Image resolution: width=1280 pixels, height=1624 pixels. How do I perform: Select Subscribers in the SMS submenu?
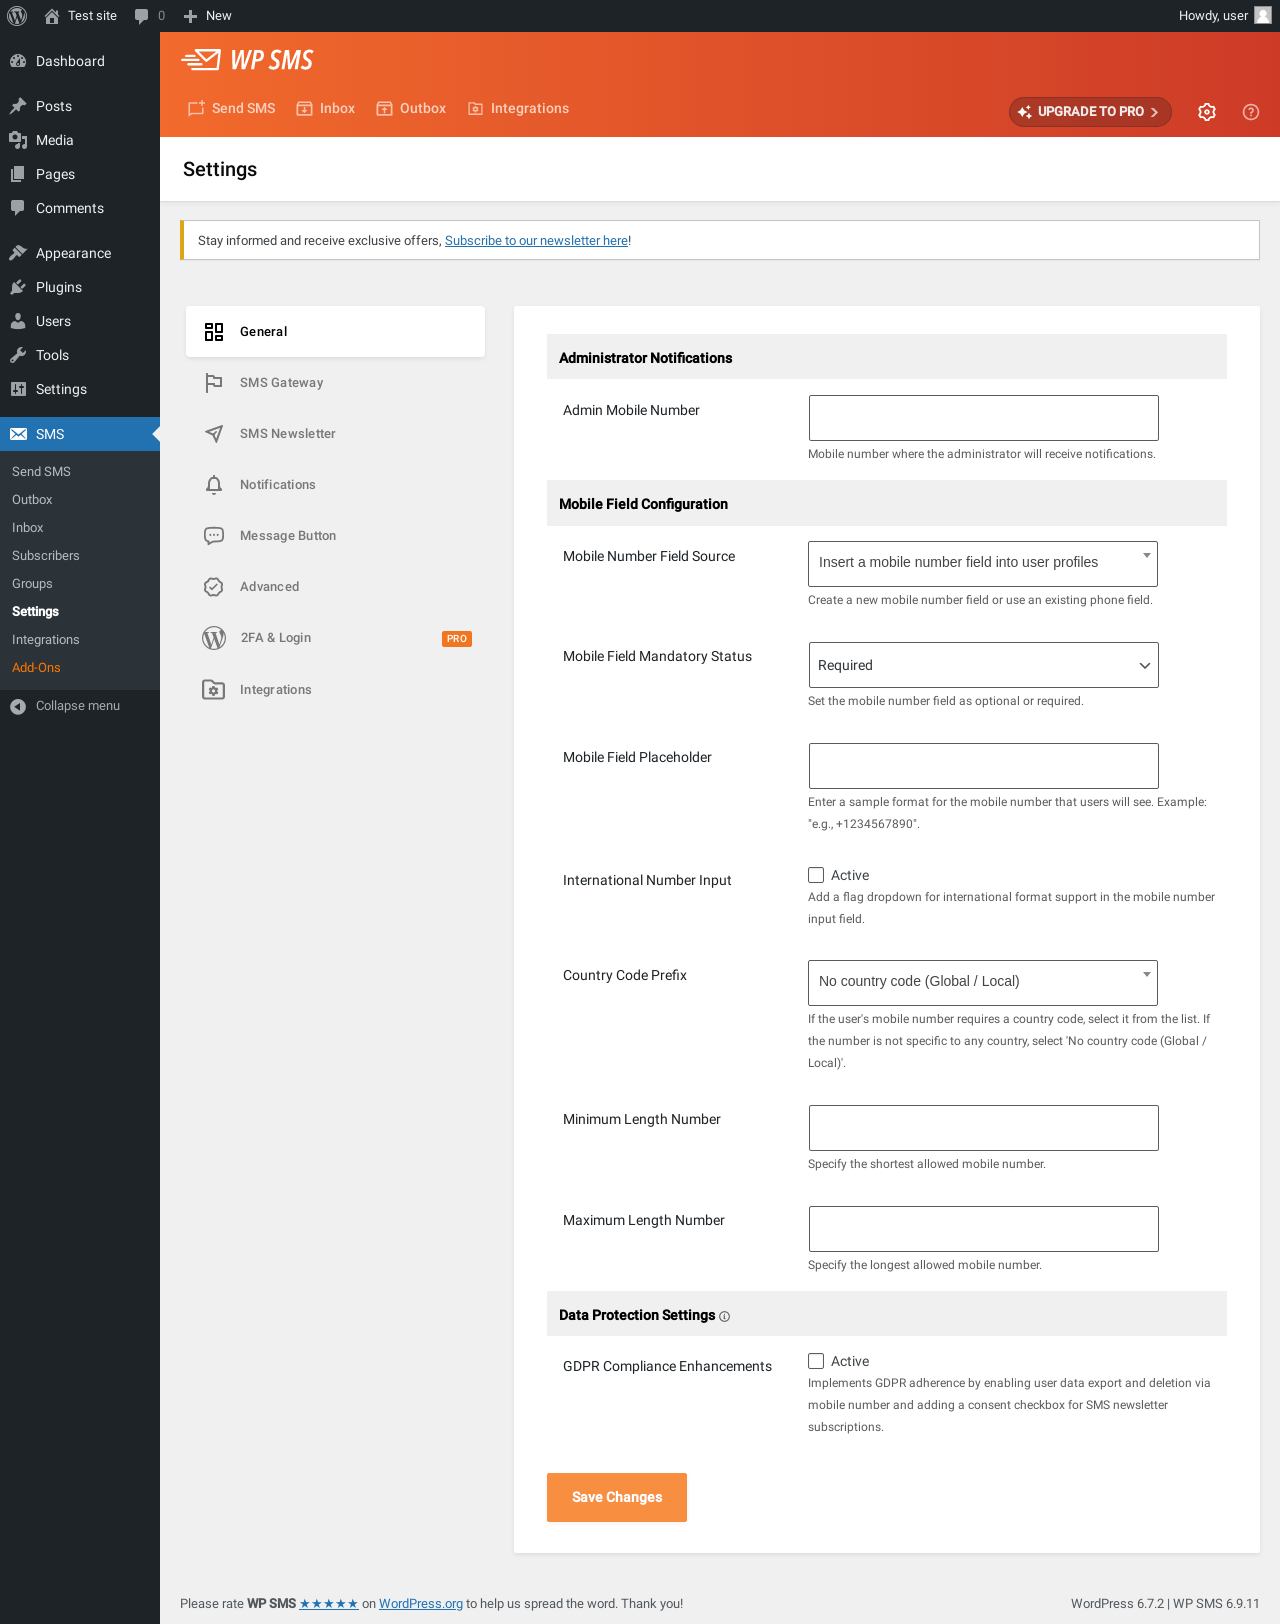point(46,556)
